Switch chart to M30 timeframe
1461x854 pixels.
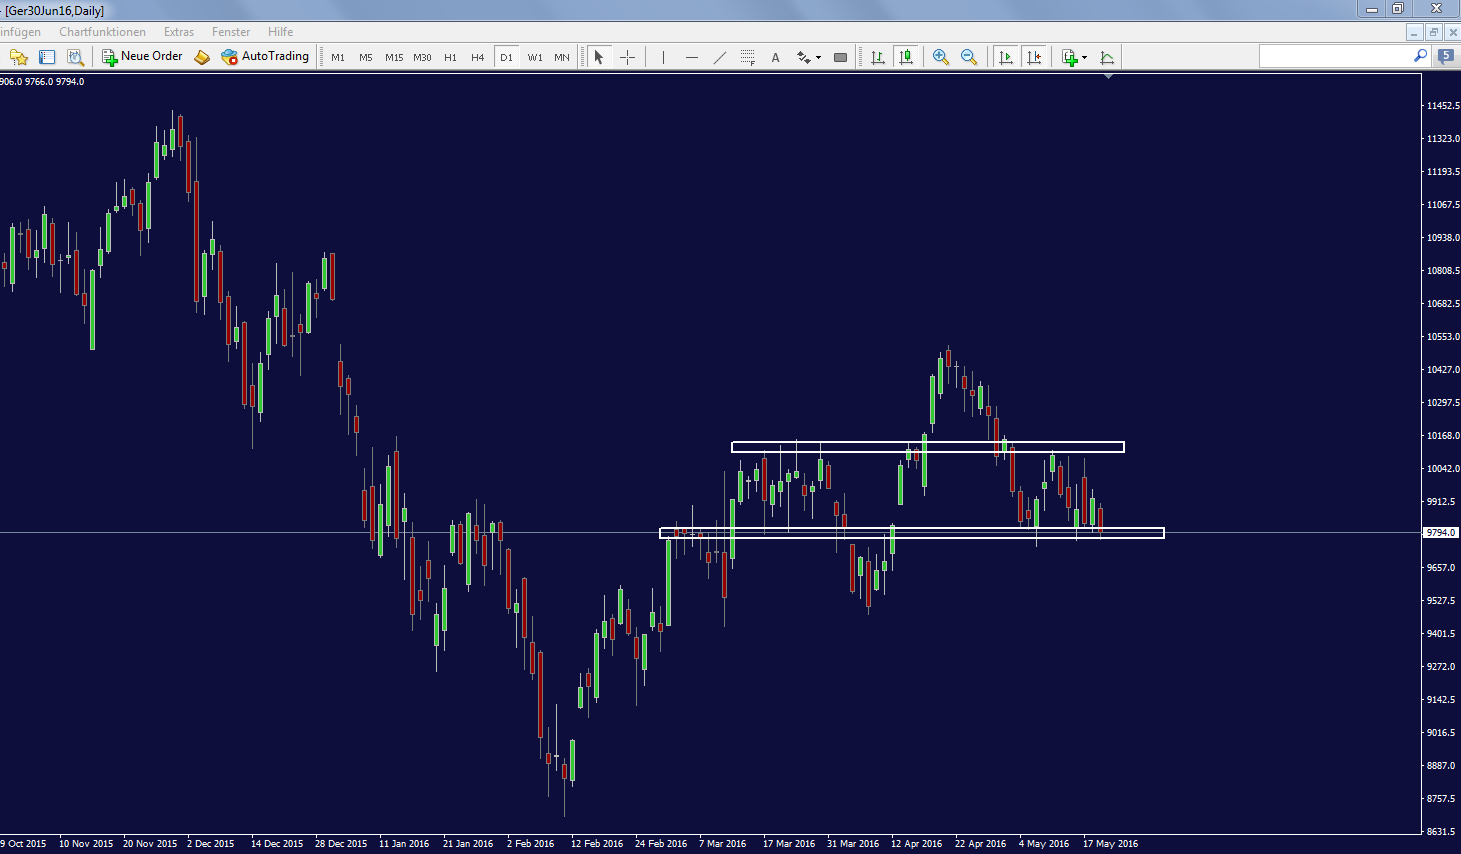coord(422,57)
